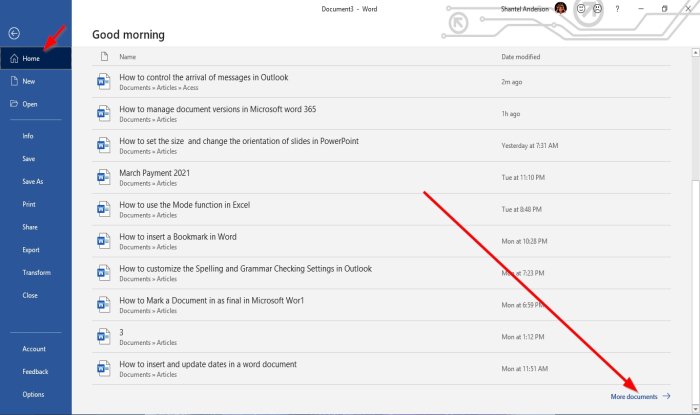Open Account settings
700x415 pixels.
click(34, 349)
